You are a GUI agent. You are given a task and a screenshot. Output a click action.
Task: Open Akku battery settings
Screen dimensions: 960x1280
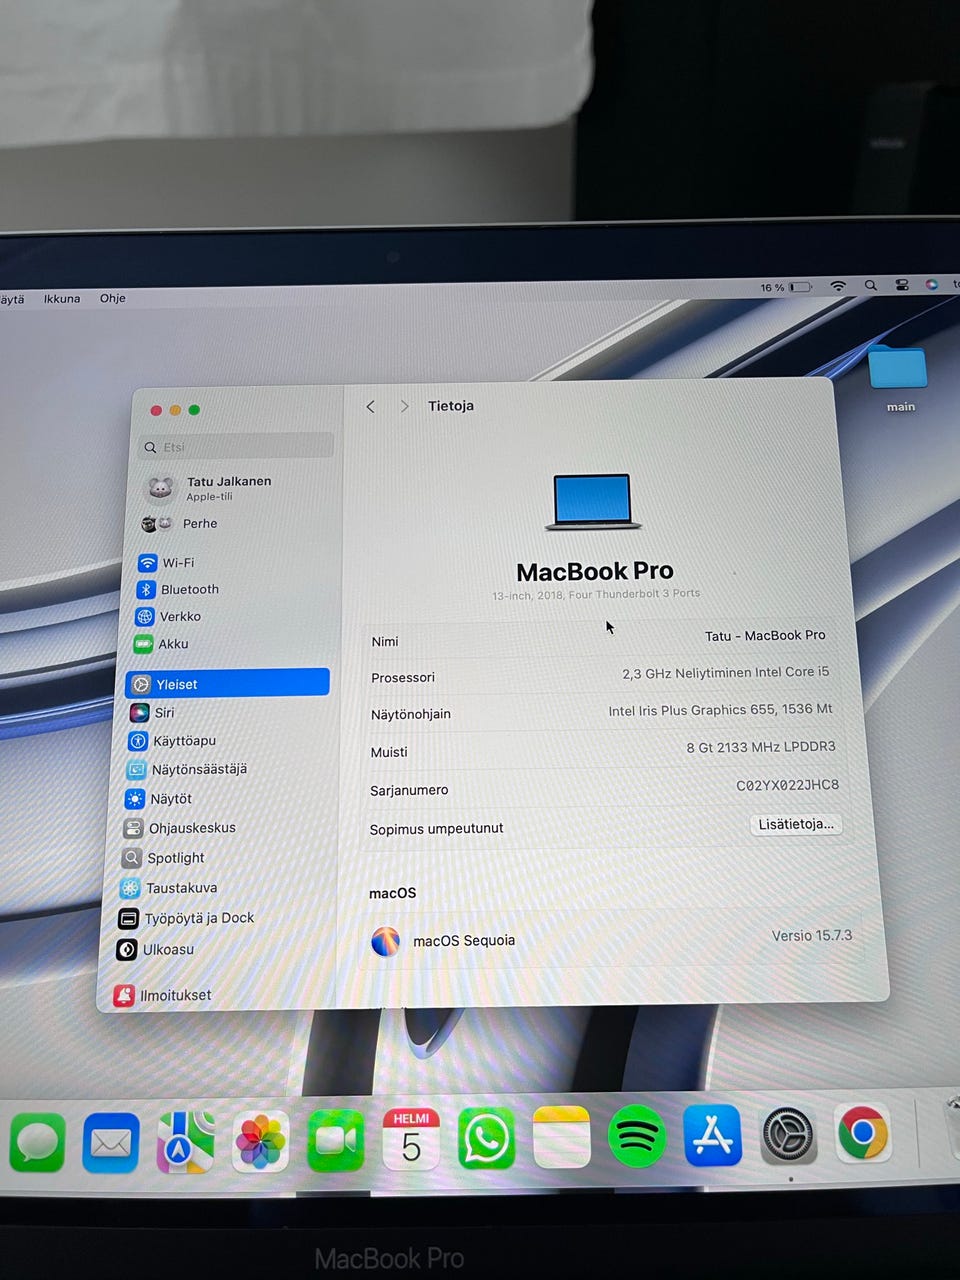coord(162,644)
